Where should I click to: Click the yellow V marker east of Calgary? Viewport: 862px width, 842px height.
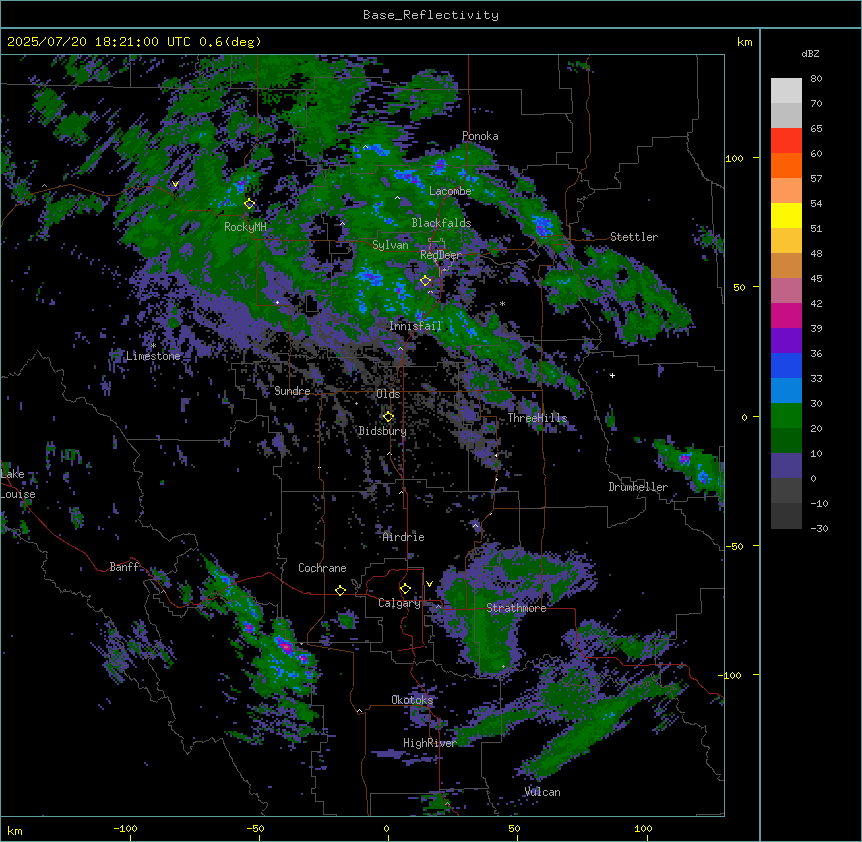click(429, 584)
